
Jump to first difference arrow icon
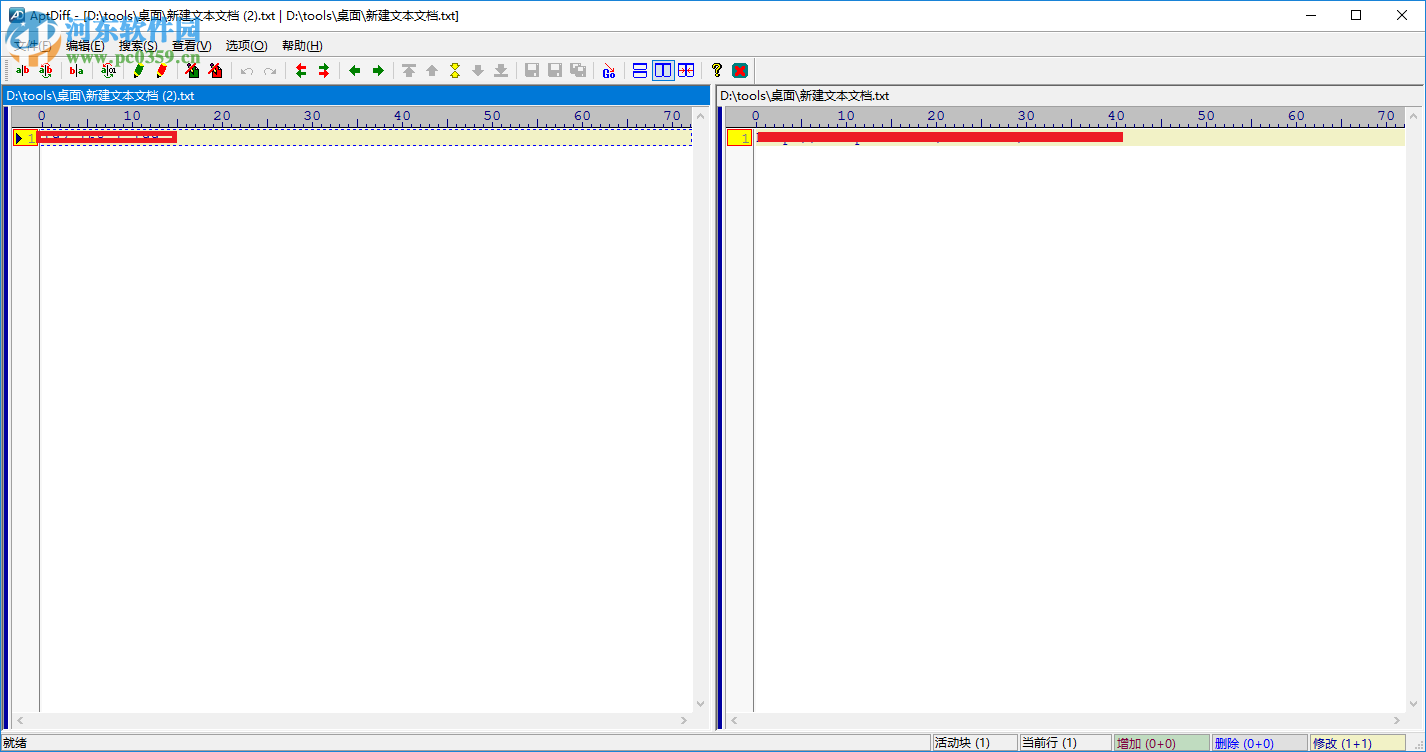click(x=409, y=70)
